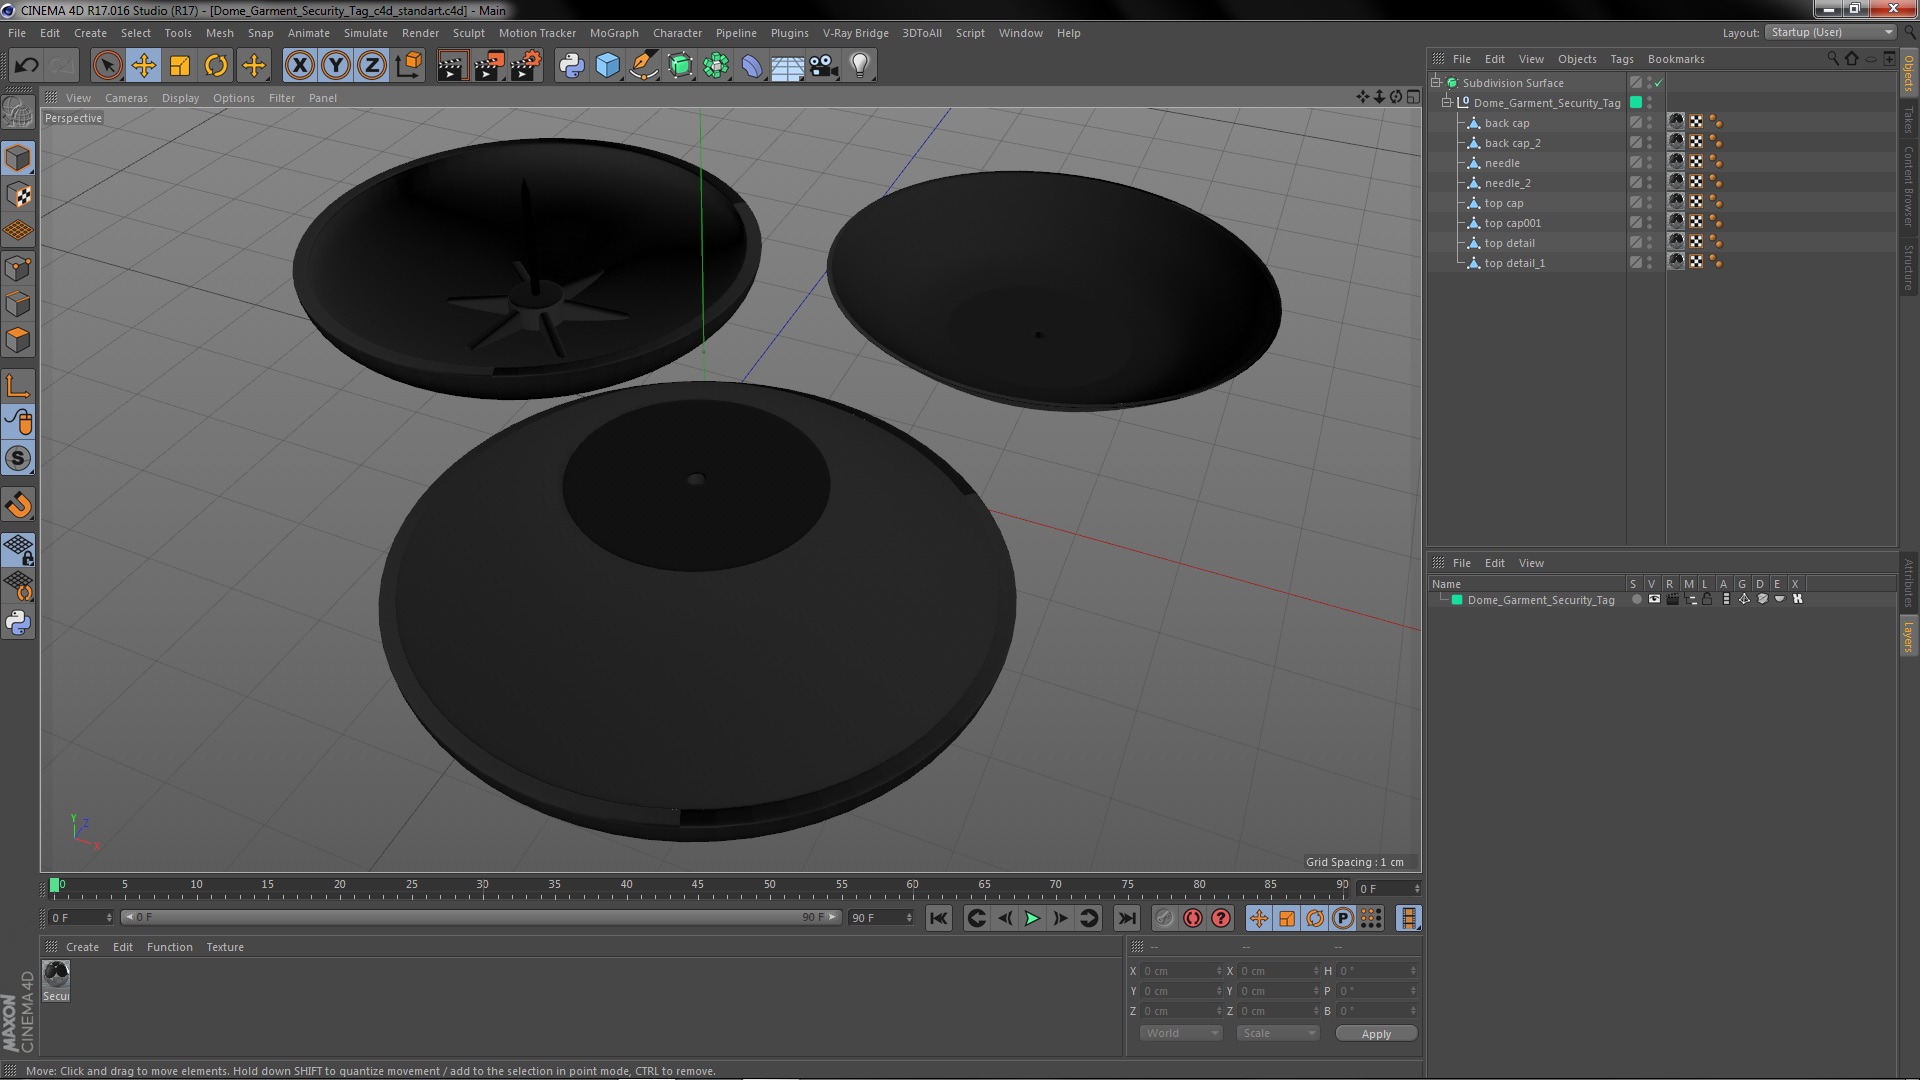Switch to Texture mode icon

[x=18, y=195]
